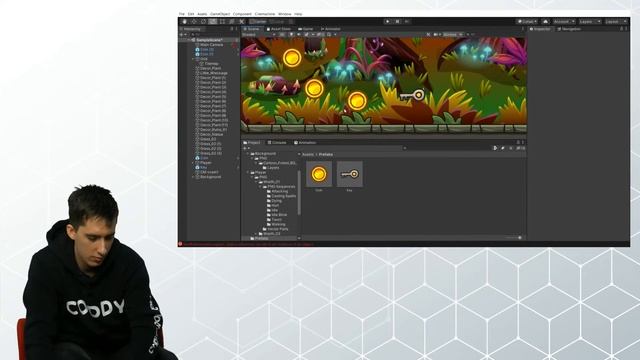640x360 pixels.
Task: Toggle scene lighting in Scene view toolbar
Action: point(291,35)
